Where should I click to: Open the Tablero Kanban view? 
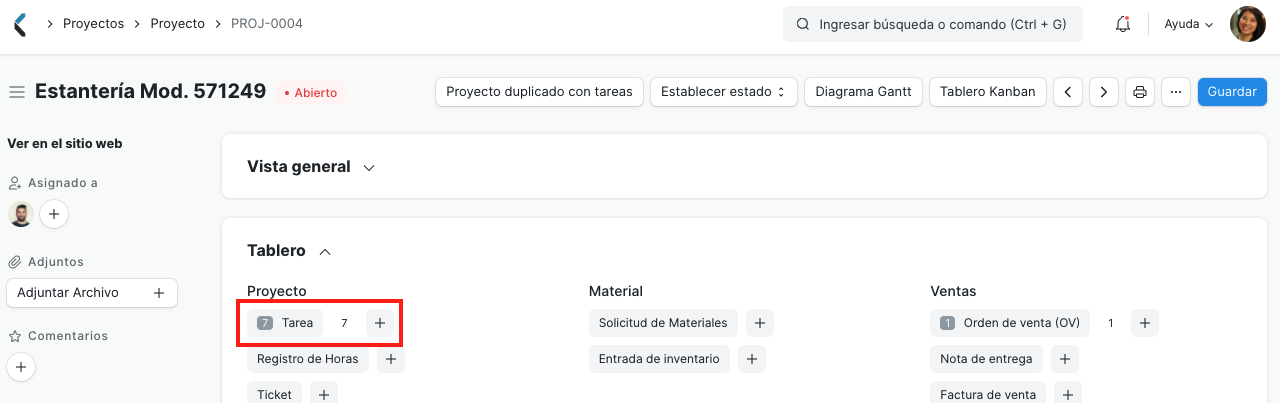[x=988, y=92]
